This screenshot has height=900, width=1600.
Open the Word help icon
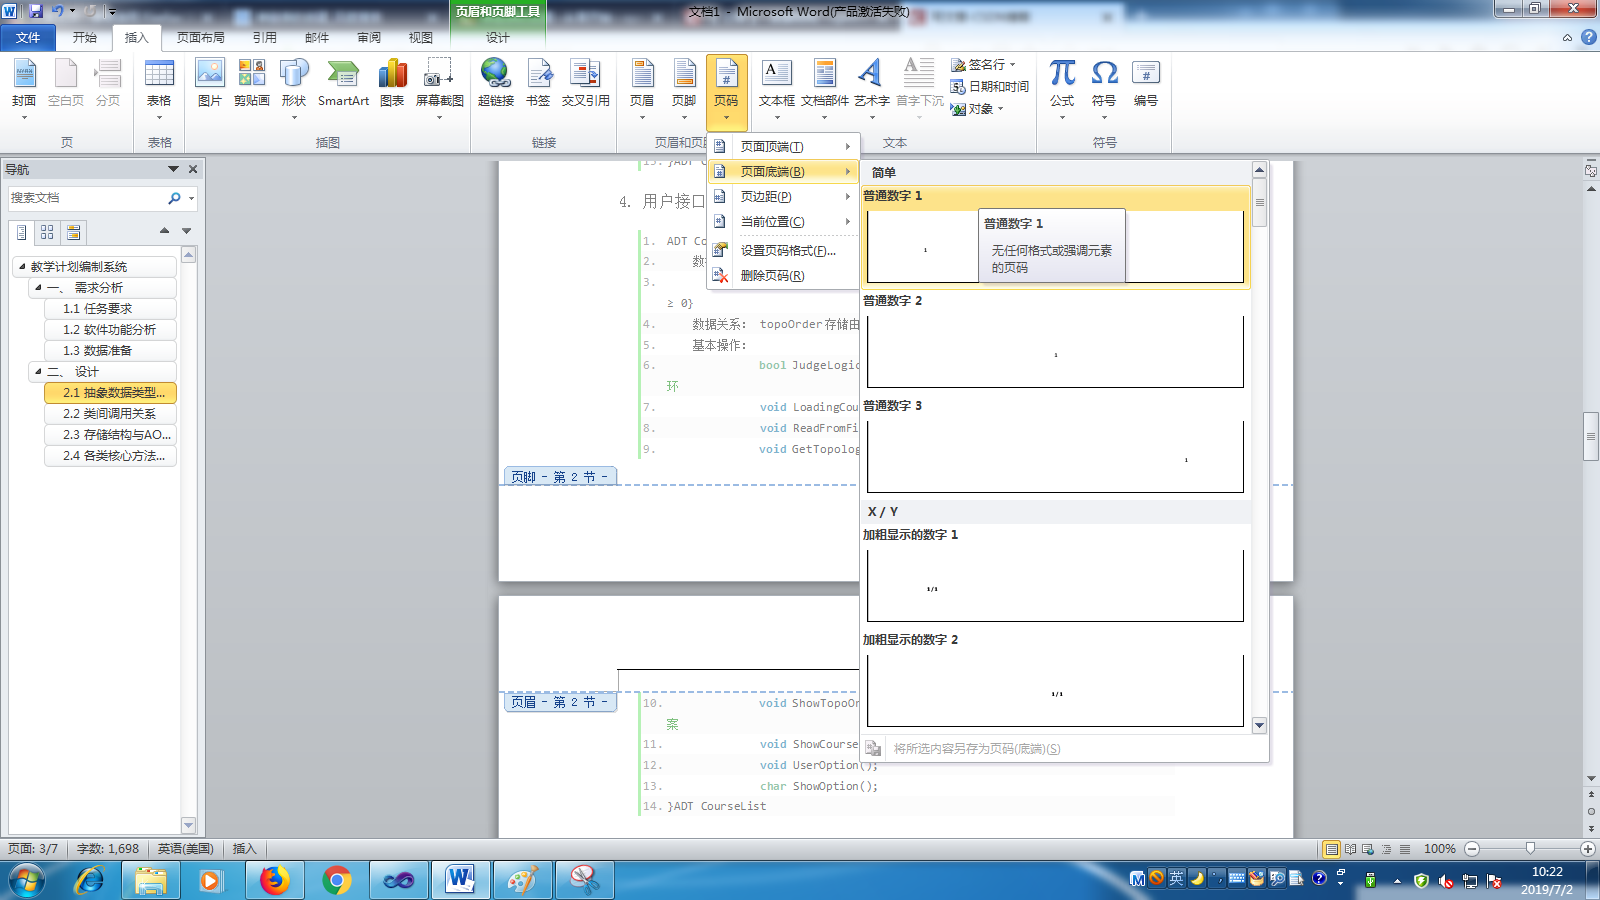(x=1588, y=37)
